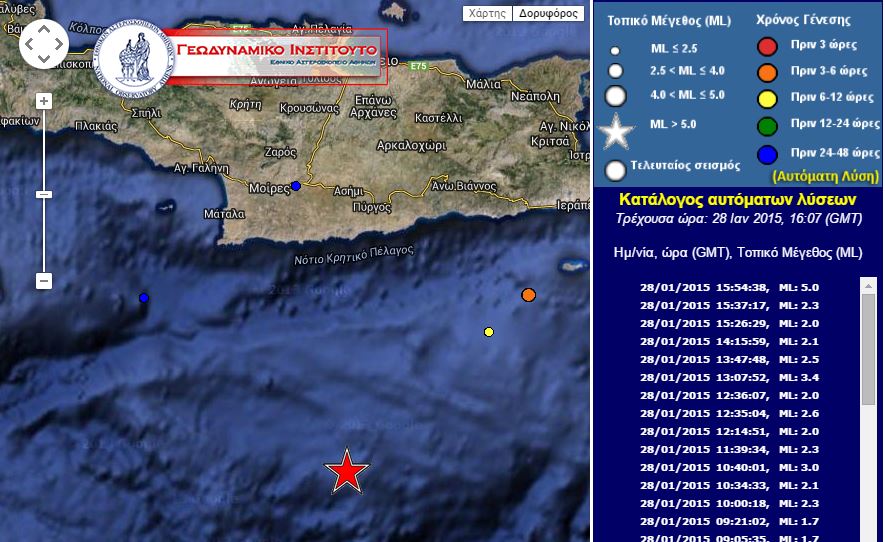
Task: Select the blue marker near Μοίρες
Action: coord(296,186)
